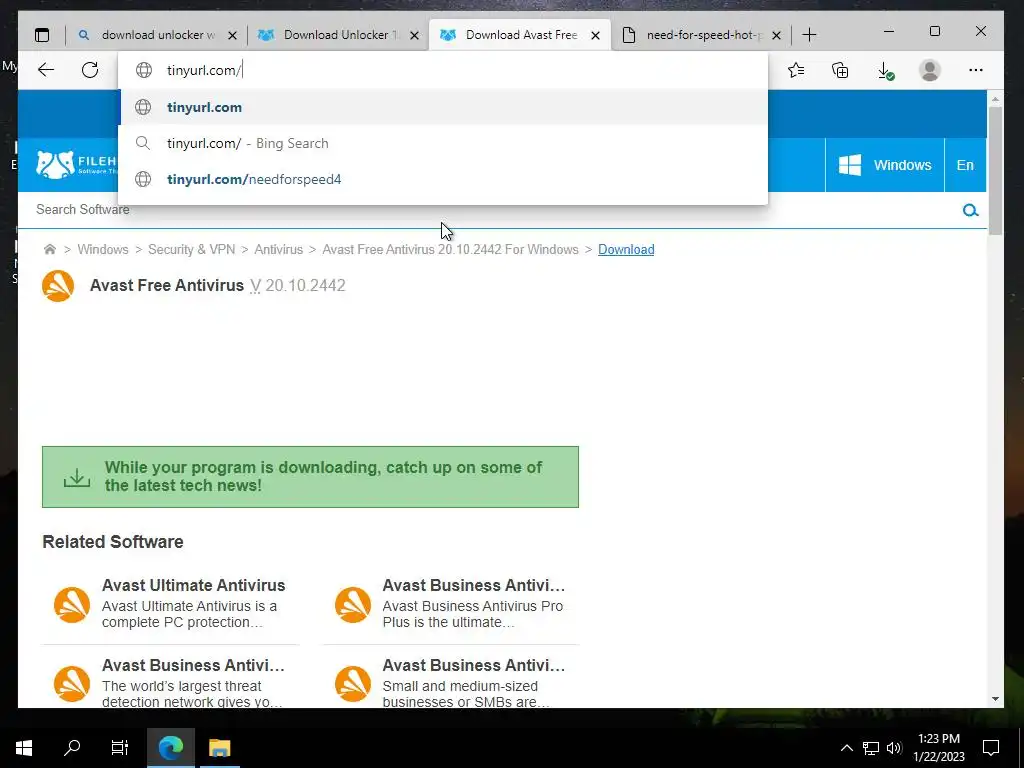Click the page vertical scrollbar thumb
Viewport: 1024px width, 768px height.
(x=995, y=170)
